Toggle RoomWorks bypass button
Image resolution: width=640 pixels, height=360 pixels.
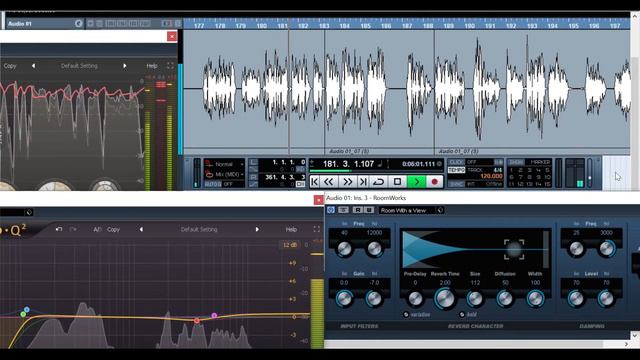[343, 210]
